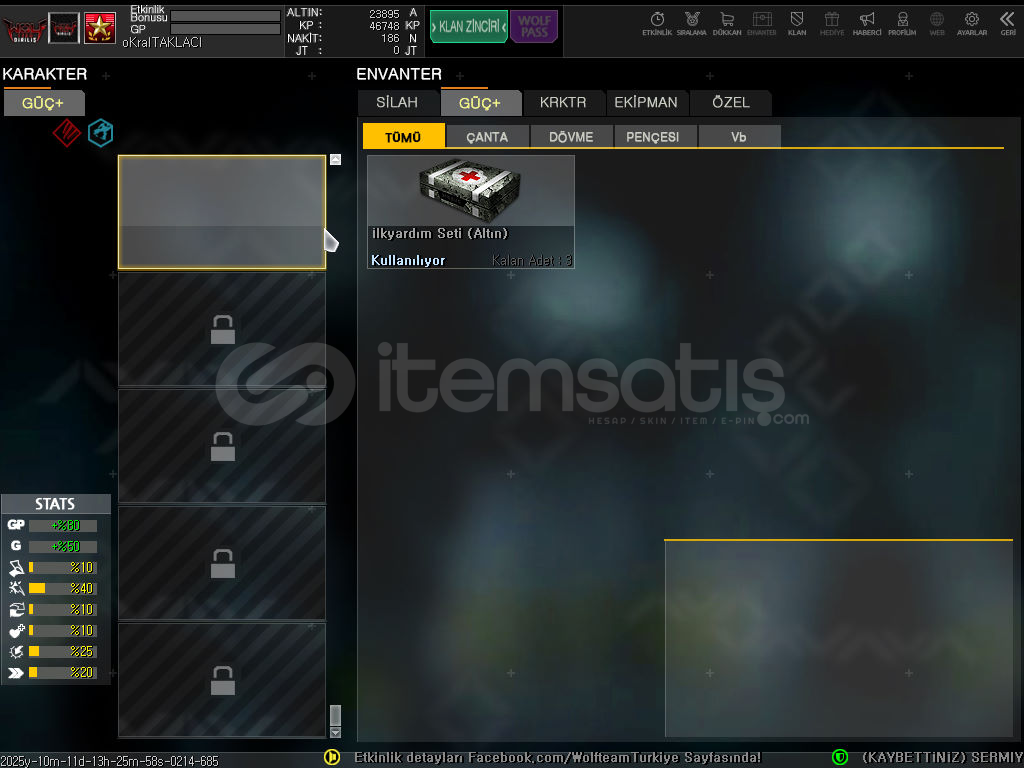The width and height of the screenshot is (1024, 768).
Task: Open the HEDİYE gift icon
Action: 832,24
